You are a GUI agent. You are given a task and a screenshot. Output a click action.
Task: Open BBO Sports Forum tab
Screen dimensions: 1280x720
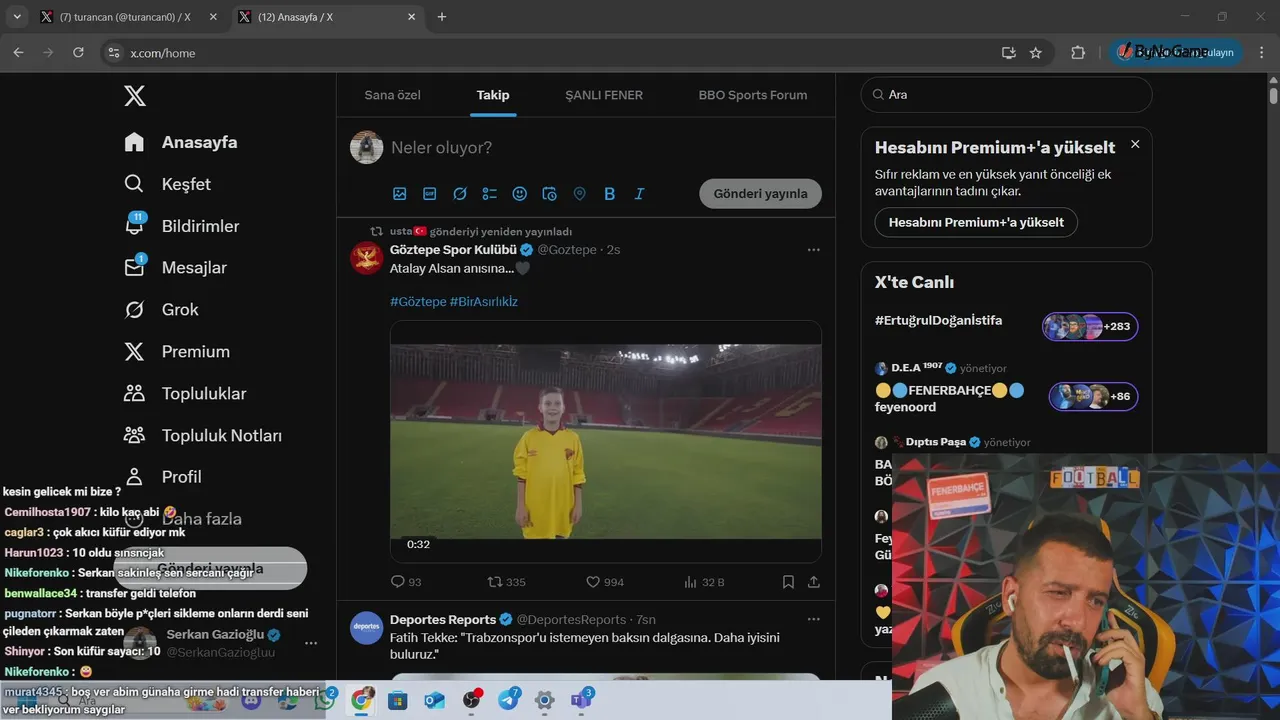(753, 95)
